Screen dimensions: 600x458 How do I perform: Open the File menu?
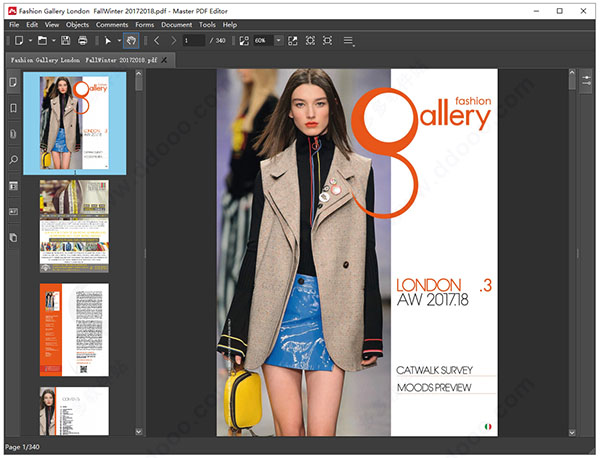click(14, 25)
